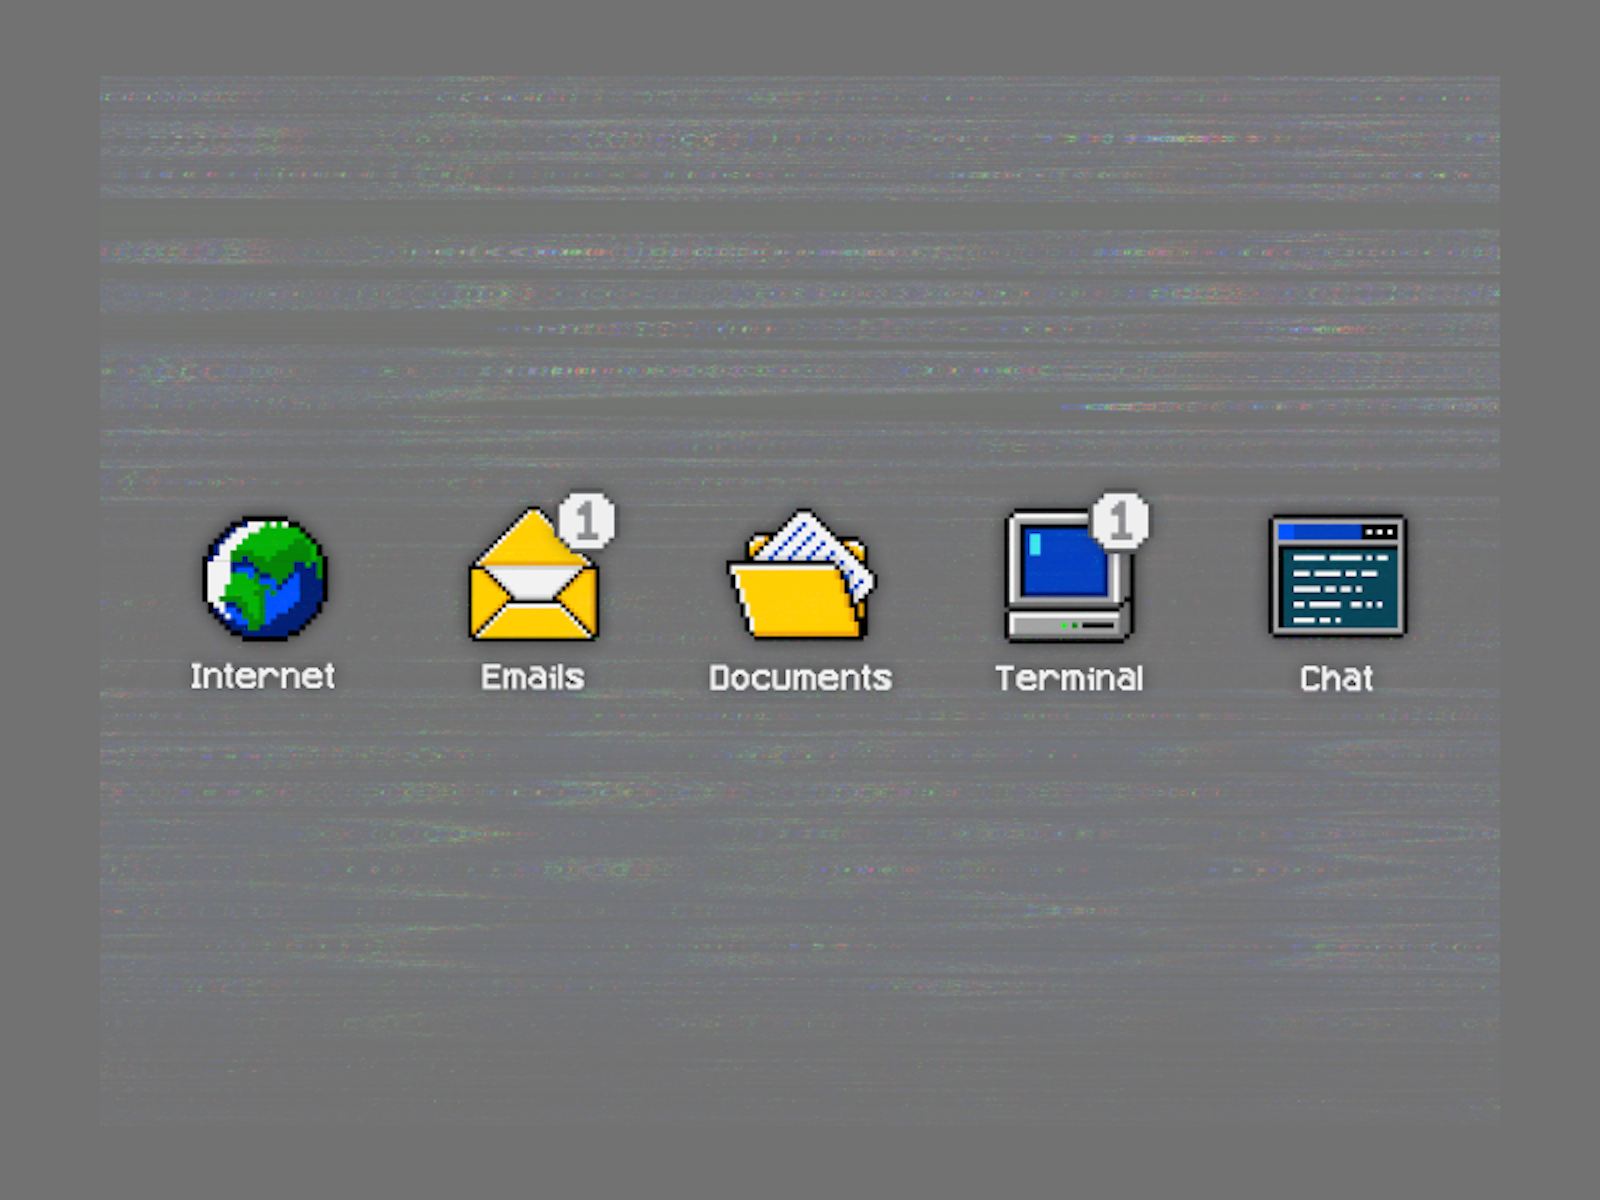
Task: Select the "Emails" label text
Action: (533, 678)
